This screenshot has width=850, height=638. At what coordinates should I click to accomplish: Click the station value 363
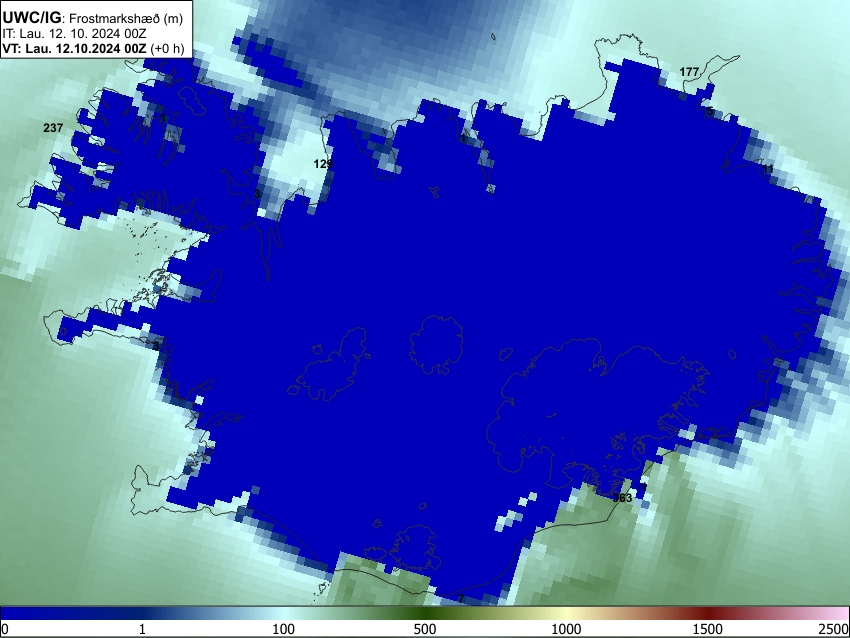coord(622,498)
